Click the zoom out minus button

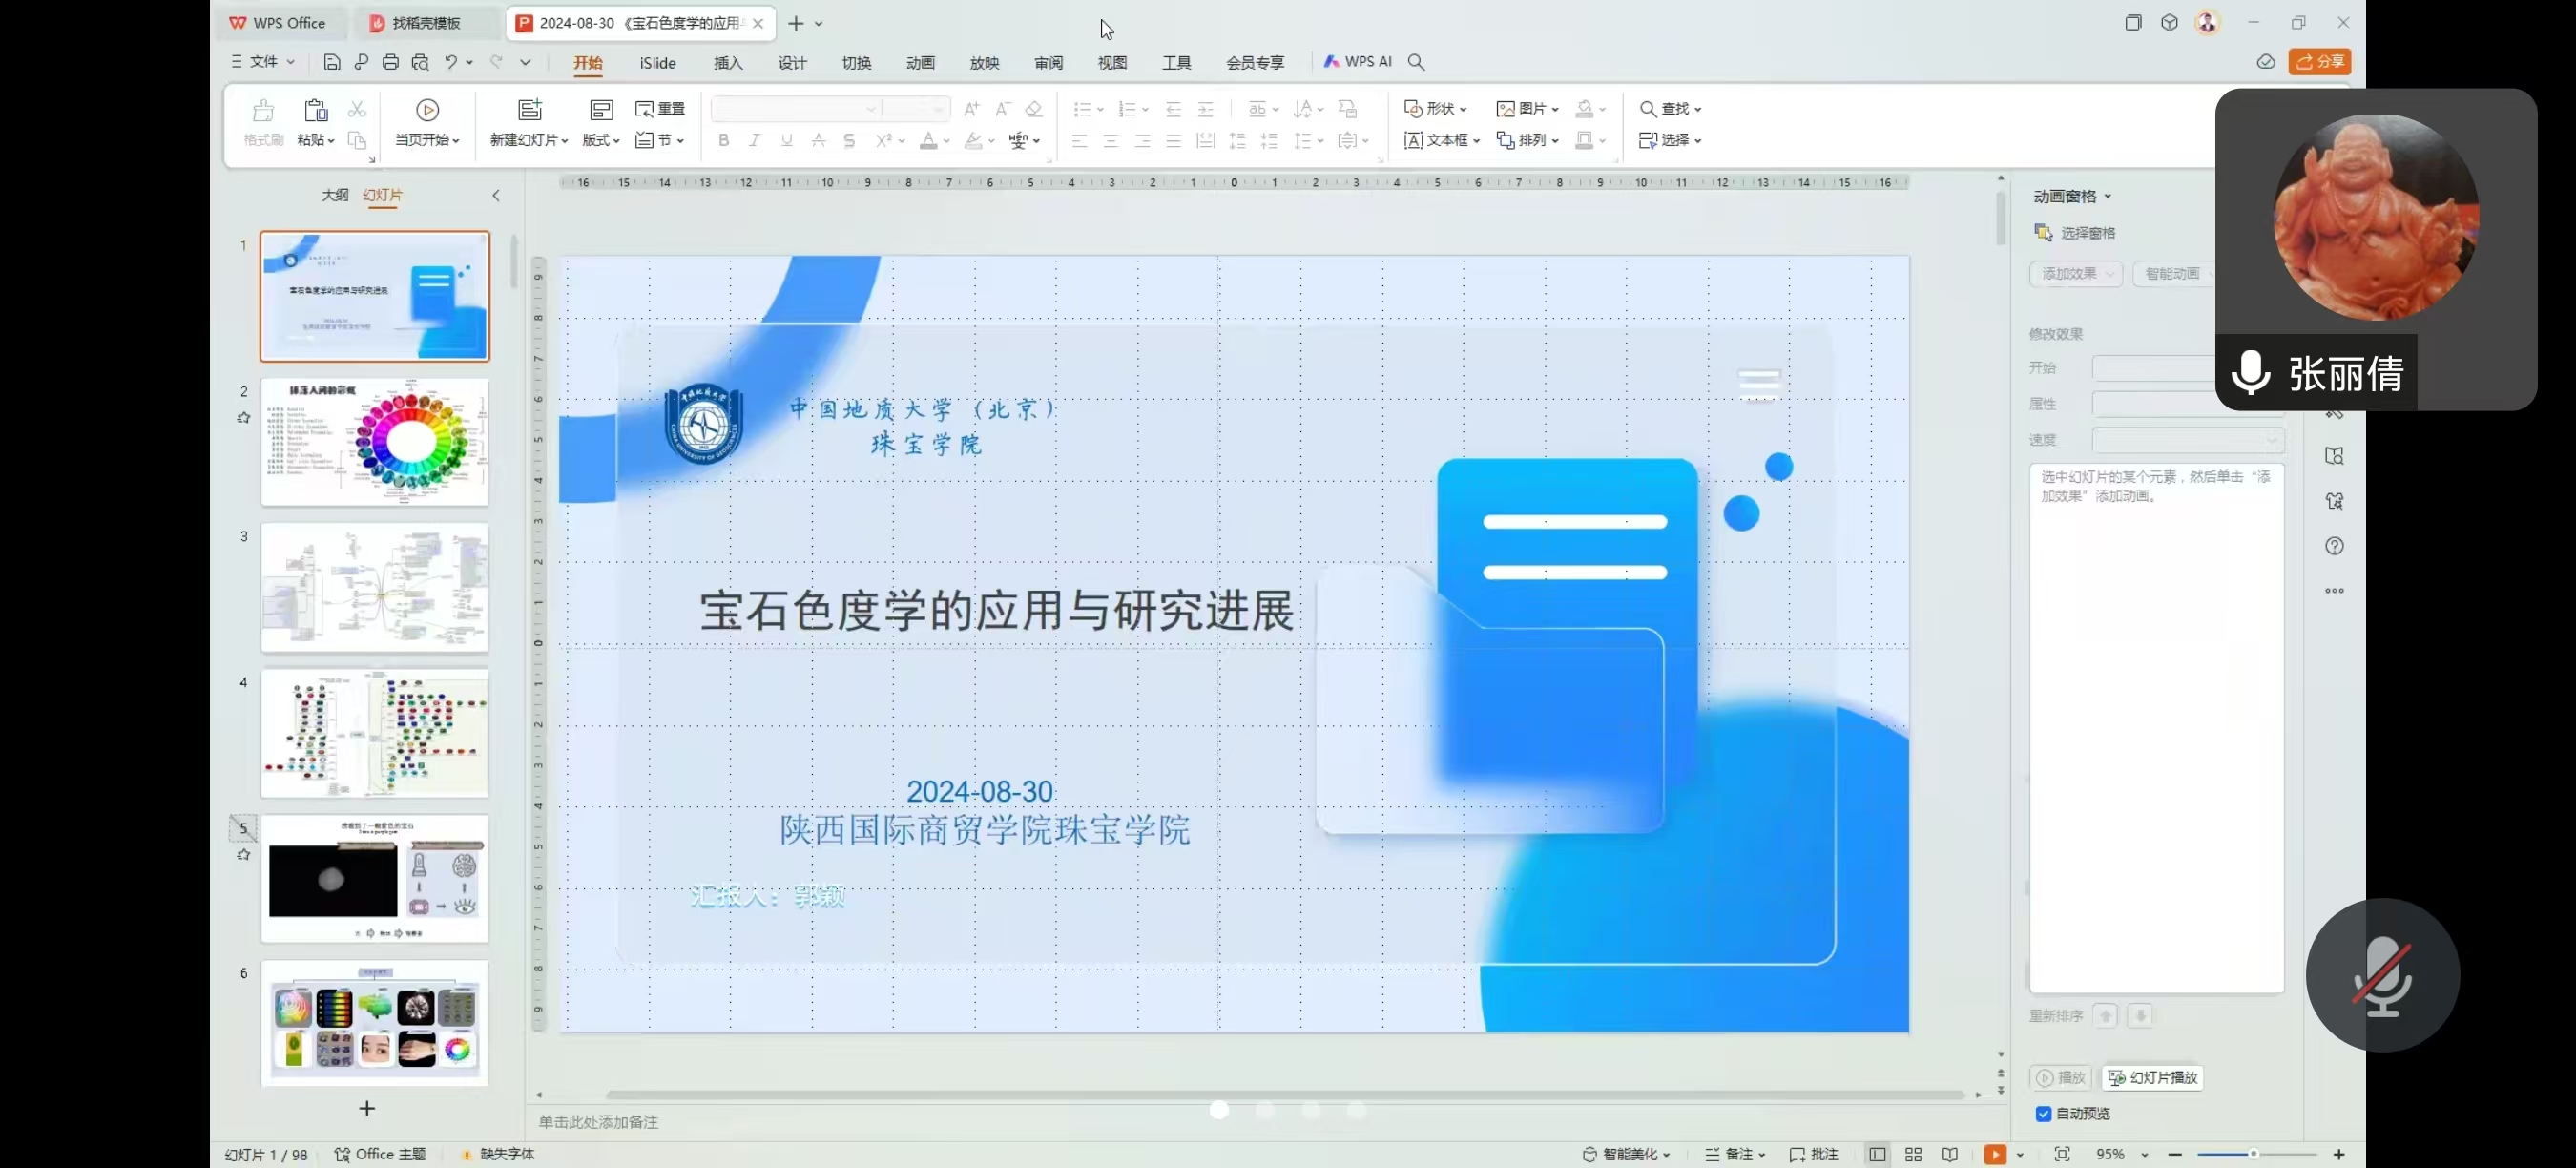(2175, 1154)
